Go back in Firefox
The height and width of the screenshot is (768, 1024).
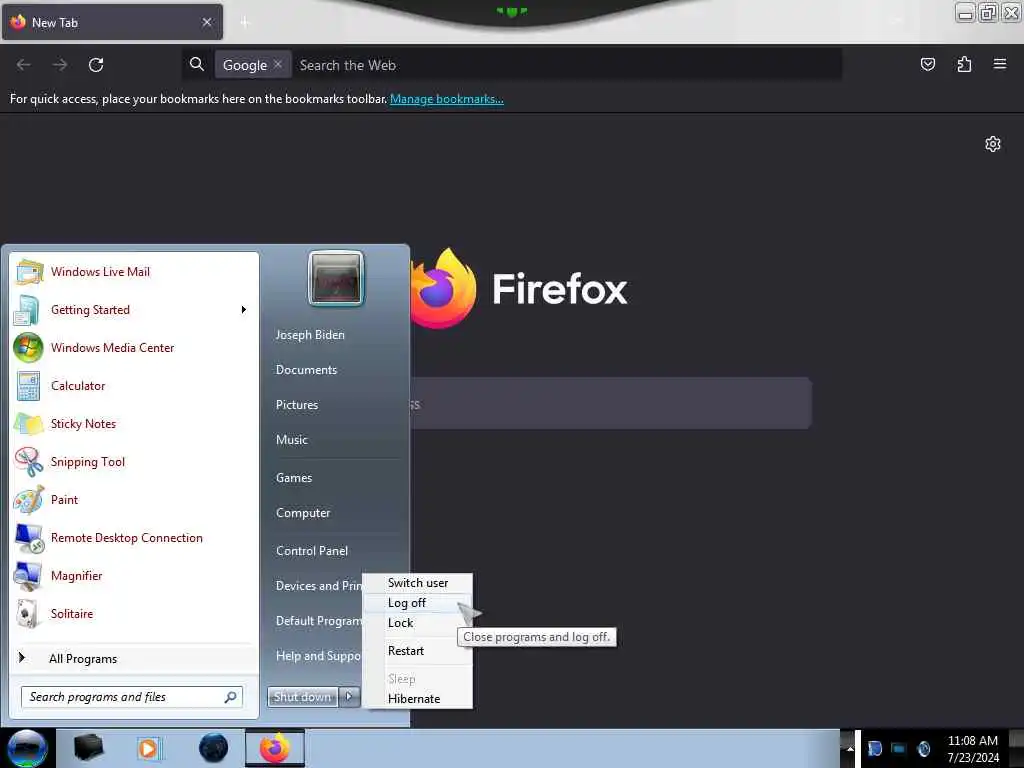click(x=24, y=65)
